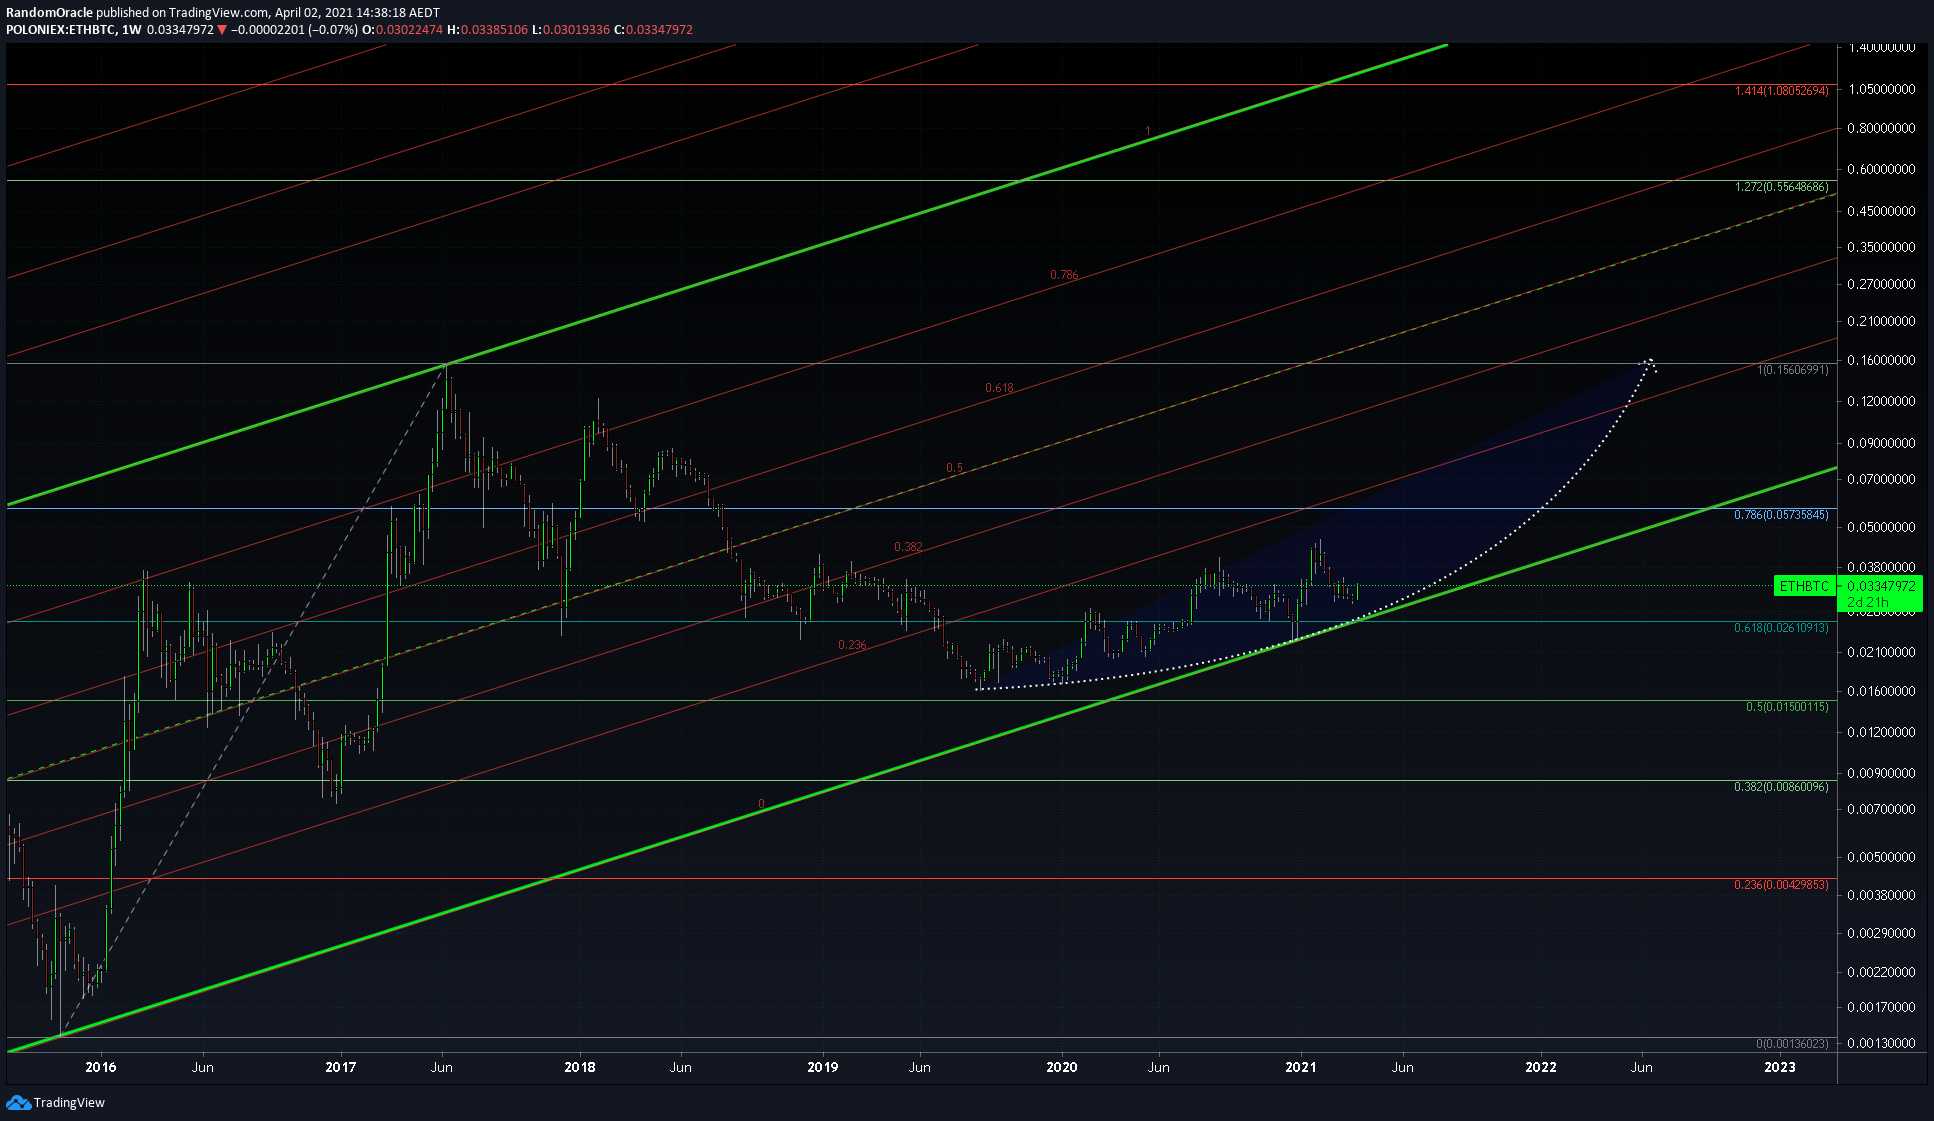Click the 1(0.15606991) Fibonacci level label
The image size is (1934, 1121).
pos(1792,370)
